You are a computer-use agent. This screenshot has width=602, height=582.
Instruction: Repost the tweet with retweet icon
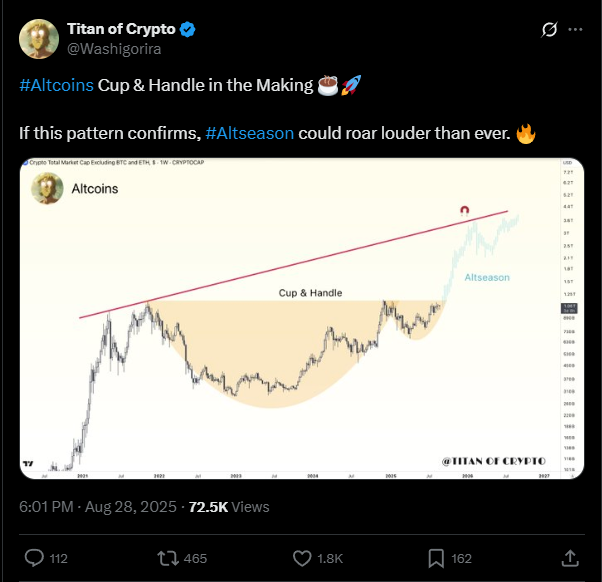[x=168, y=558]
